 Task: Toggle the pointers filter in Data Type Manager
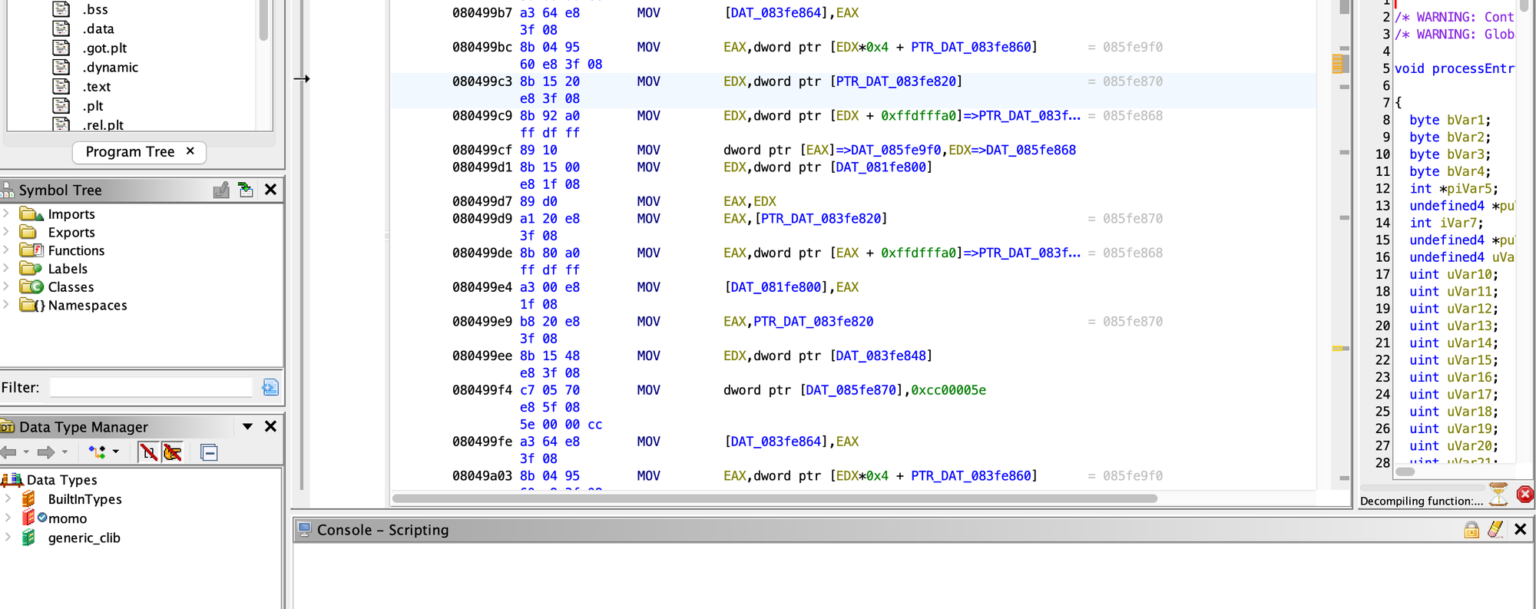pyautogui.click(x=172, y=452)
